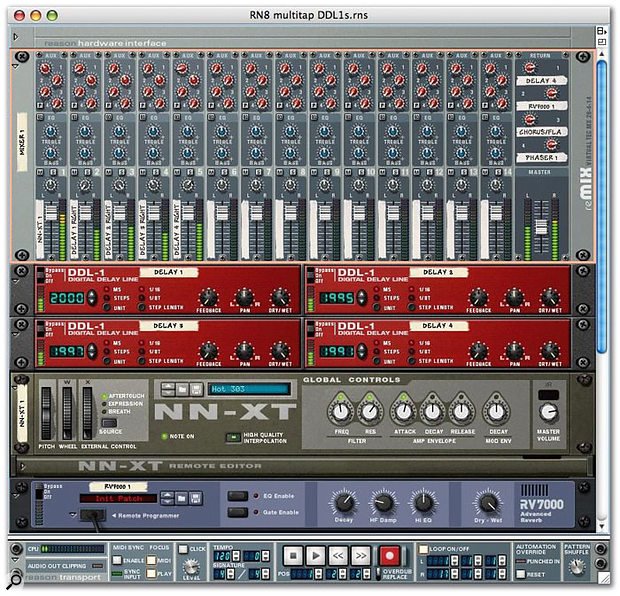The width and height of the screenshot is (620, 596).
Task: Start playback with the Play button
Action: tap(315, 556)
